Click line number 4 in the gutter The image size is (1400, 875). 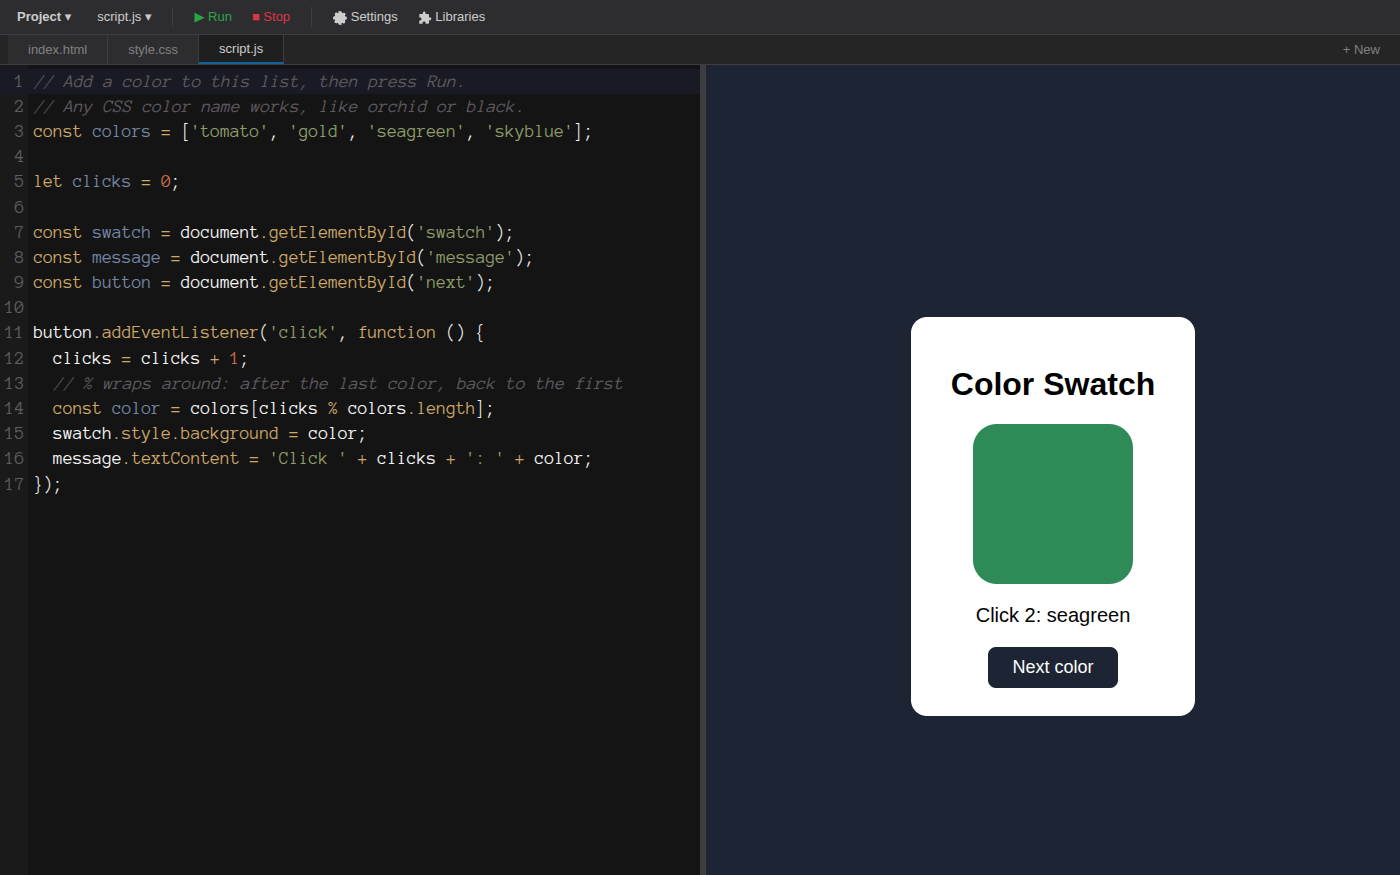click(18, 157)
